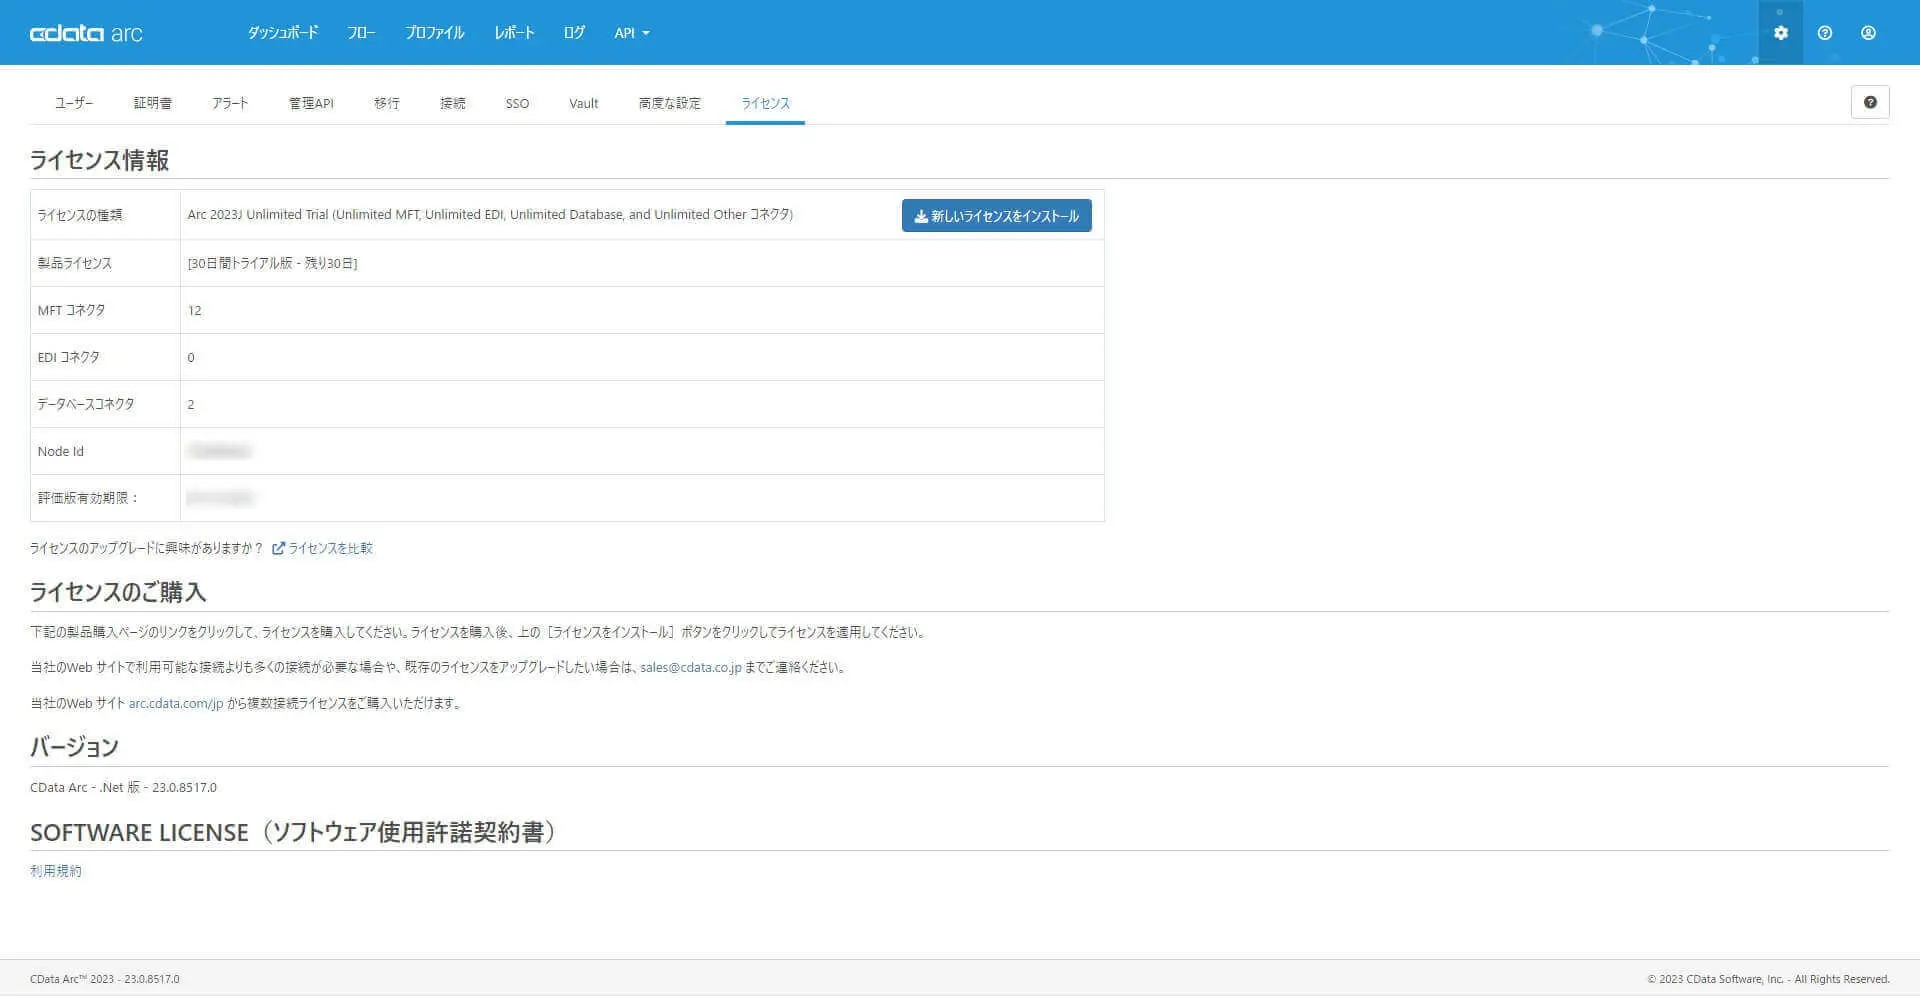Screen dimensions: 1920x996
Task: Click the CData Arc logo
Action: pyautogui.click(x=86, y=33)
